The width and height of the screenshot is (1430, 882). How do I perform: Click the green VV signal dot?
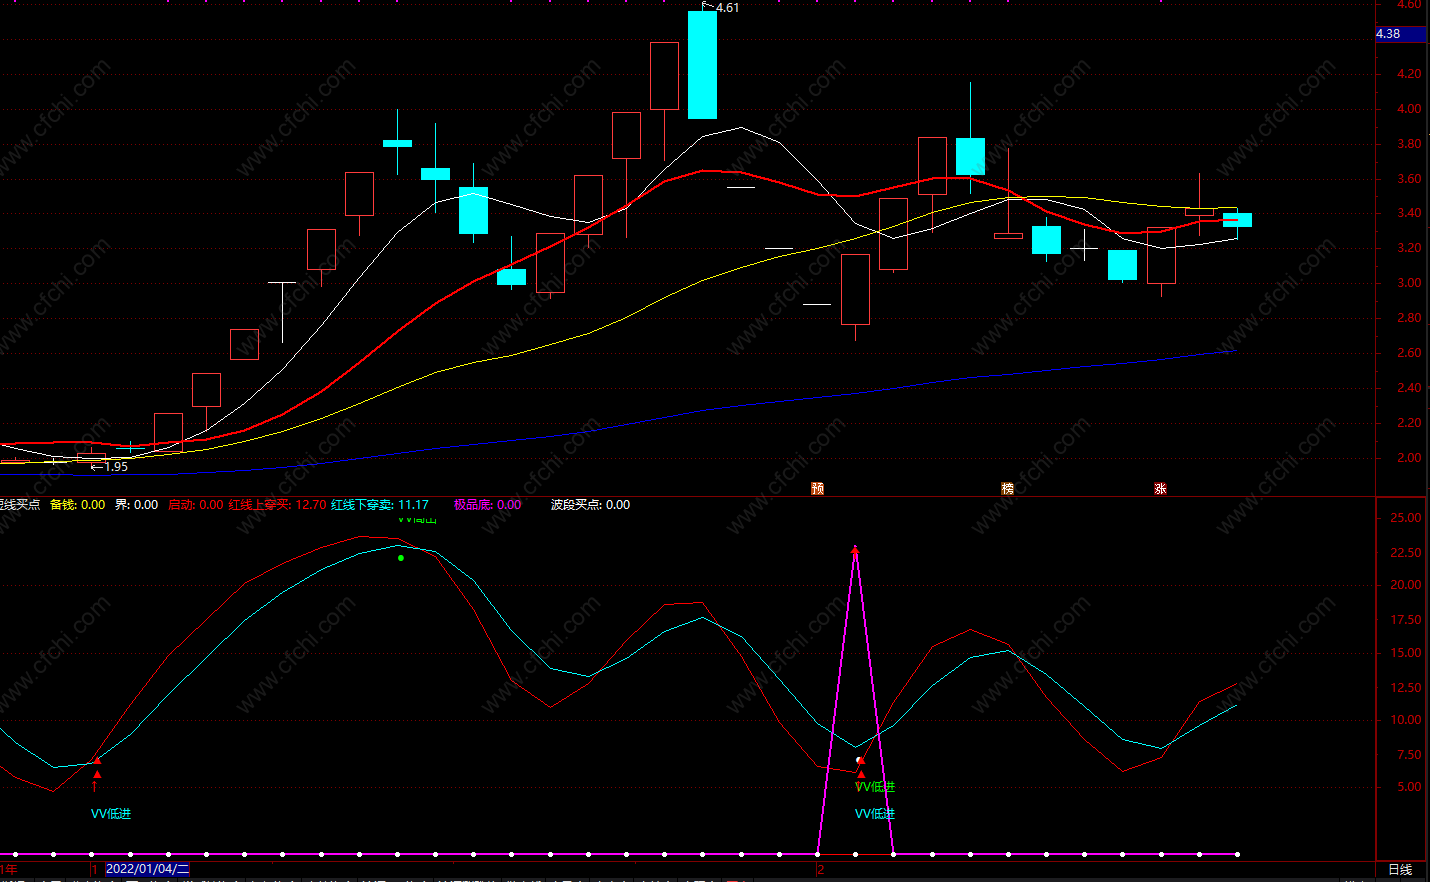point(401,558)
